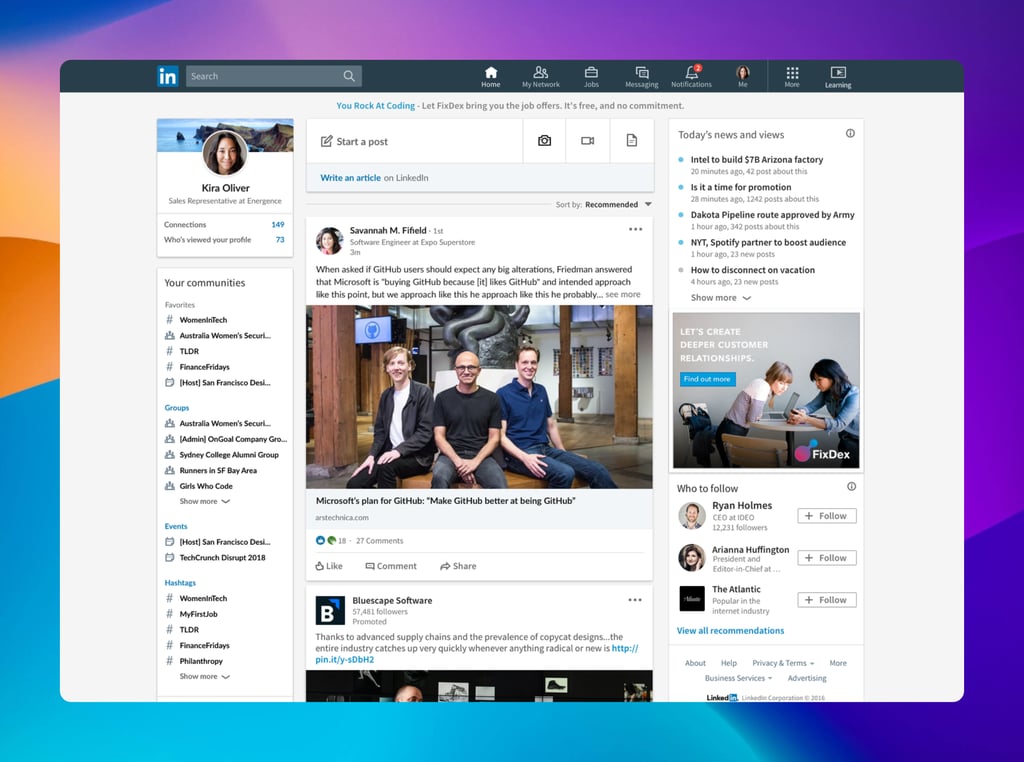
Task: Comment on Savannah's post
Action: tap(391, 566)
